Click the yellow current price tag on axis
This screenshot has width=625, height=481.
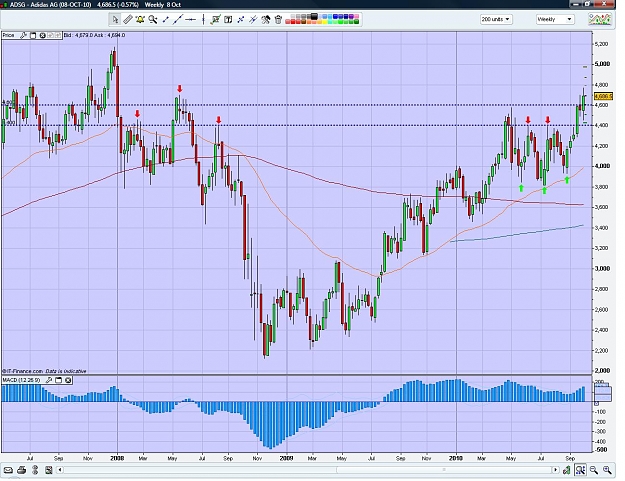click(x=603, y=96)
